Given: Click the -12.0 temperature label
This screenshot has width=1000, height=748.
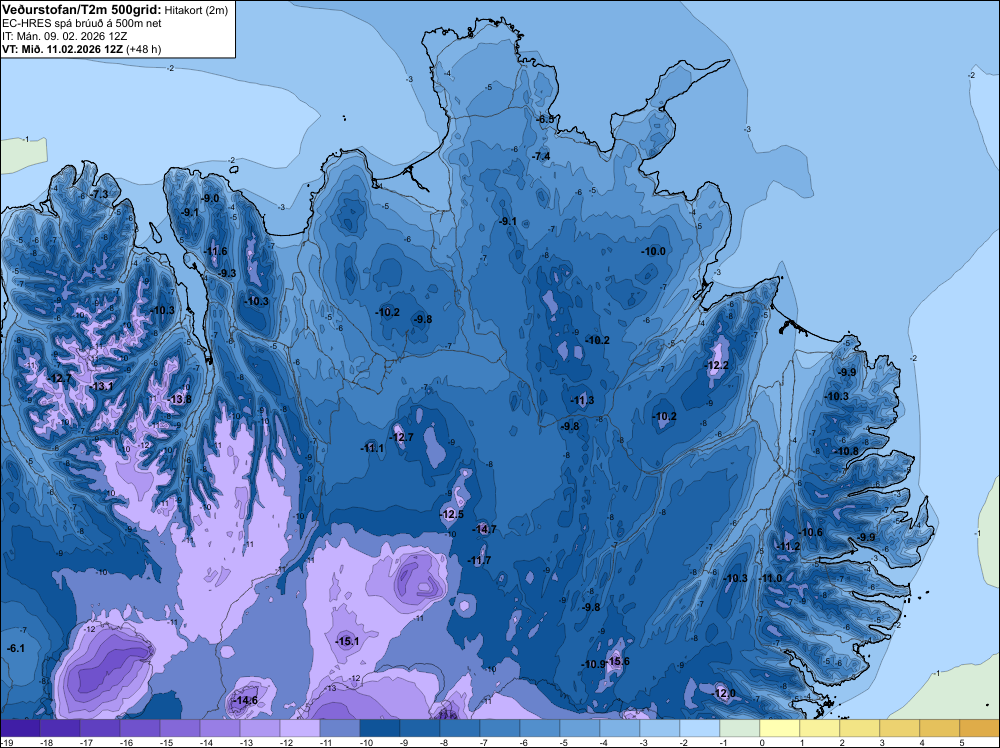Looking at the screenshot, I should 724,693.
